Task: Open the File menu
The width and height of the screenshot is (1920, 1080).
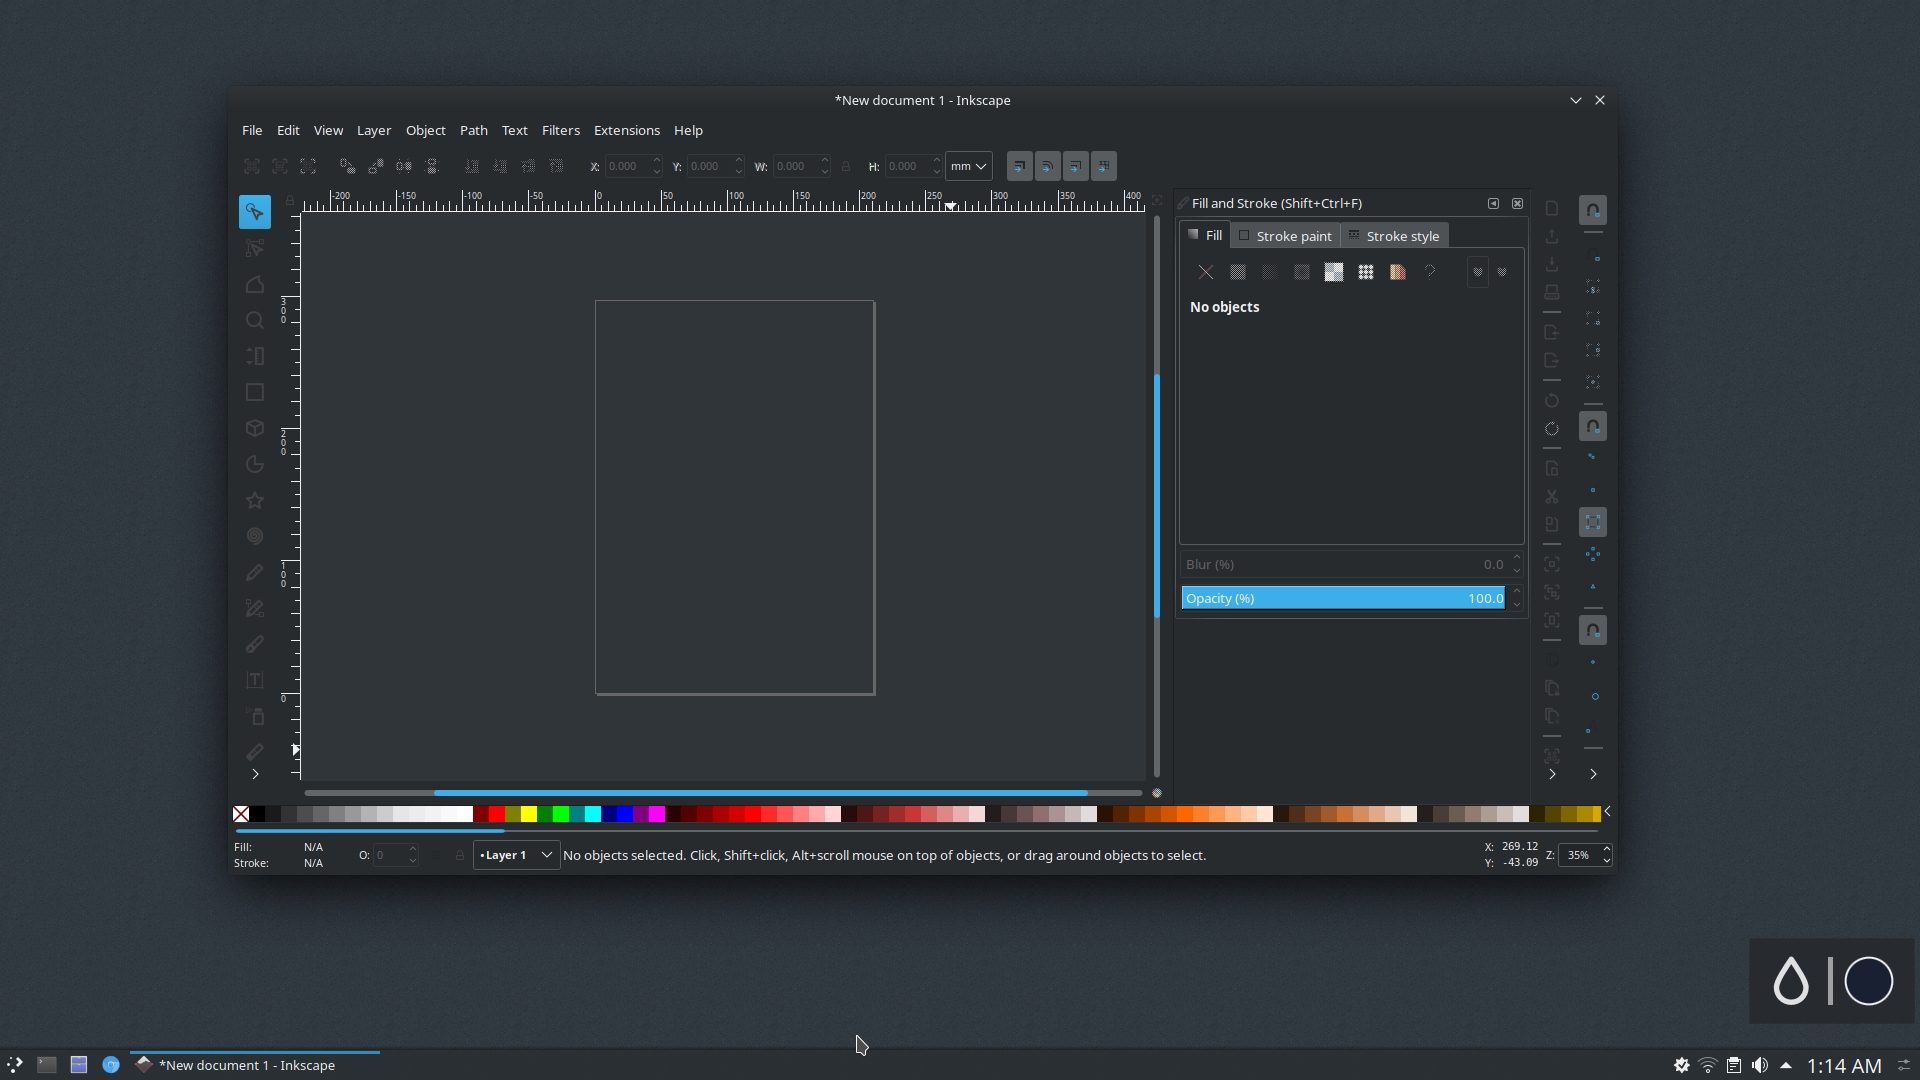Action: click(252, 131)
